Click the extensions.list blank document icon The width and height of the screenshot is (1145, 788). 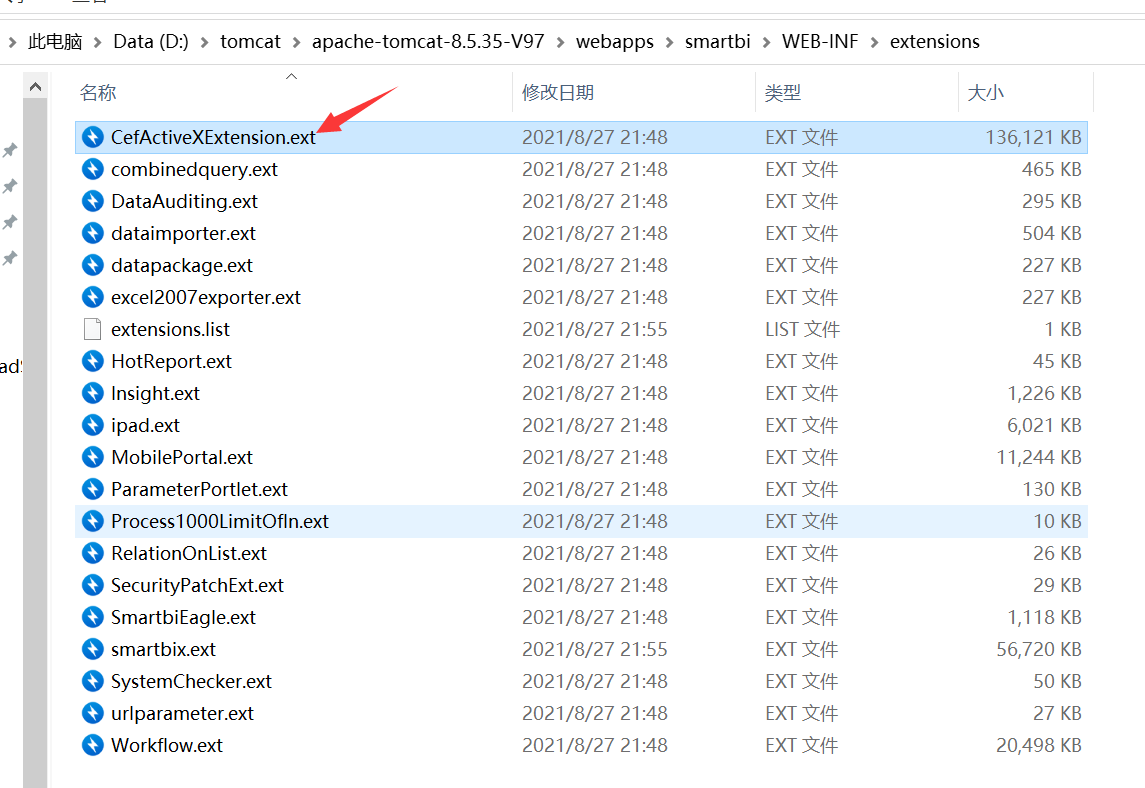93,329
